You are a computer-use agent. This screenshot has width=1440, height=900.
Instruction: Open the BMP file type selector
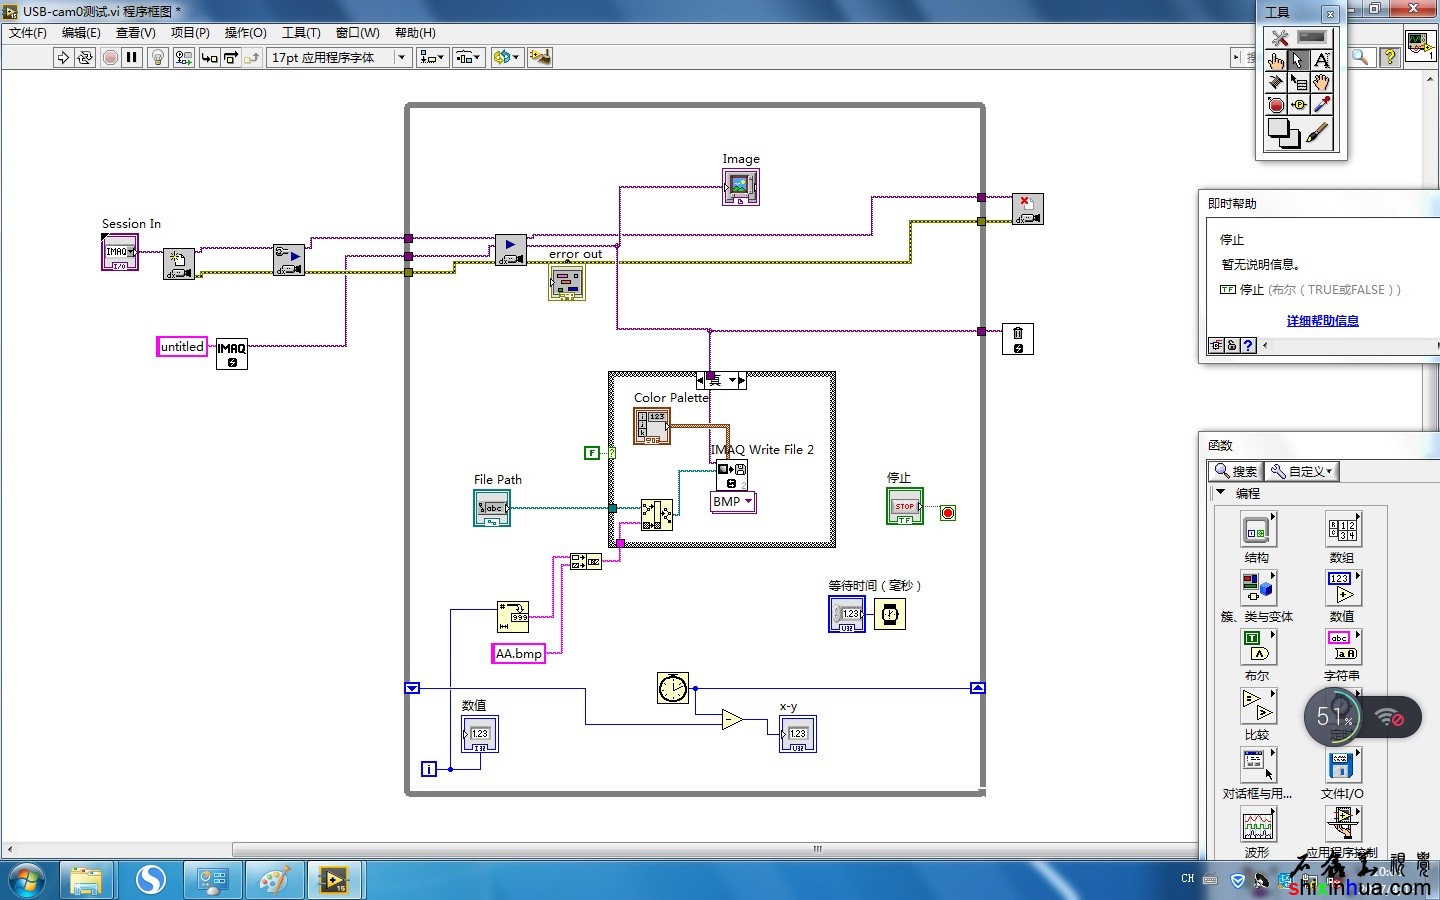tap(733, 502)
